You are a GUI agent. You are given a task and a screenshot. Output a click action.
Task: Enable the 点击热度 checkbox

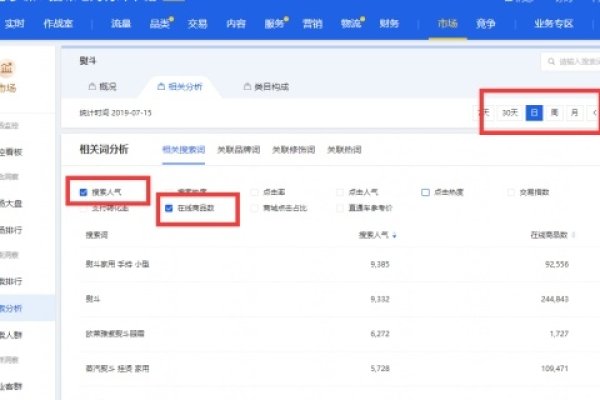[x=425, y=192]
